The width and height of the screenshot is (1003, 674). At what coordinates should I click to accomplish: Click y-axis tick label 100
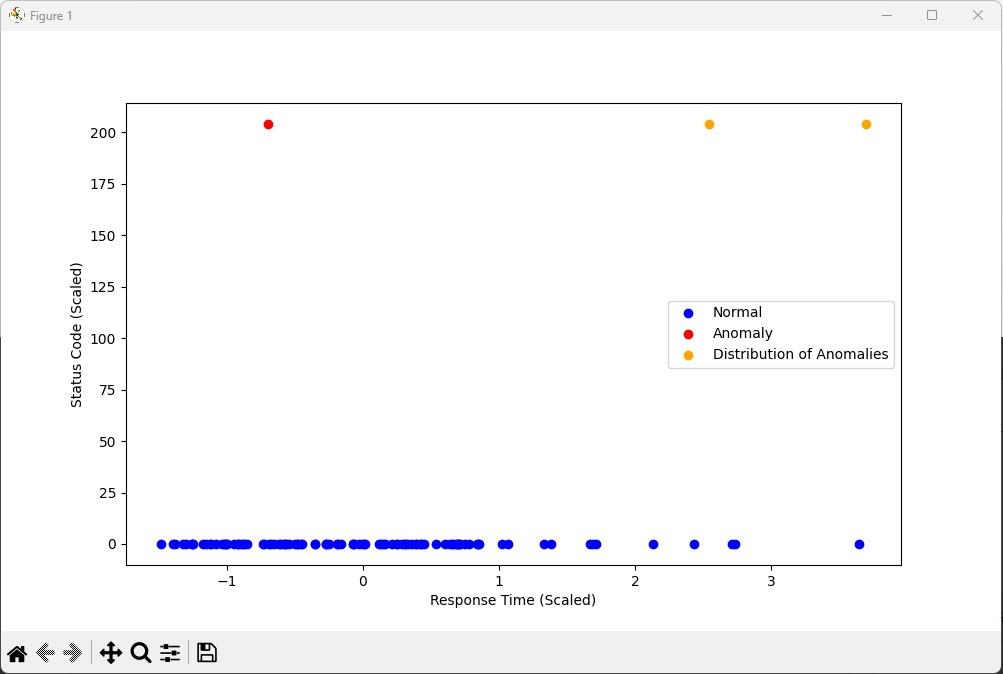(x=103, y=339)
